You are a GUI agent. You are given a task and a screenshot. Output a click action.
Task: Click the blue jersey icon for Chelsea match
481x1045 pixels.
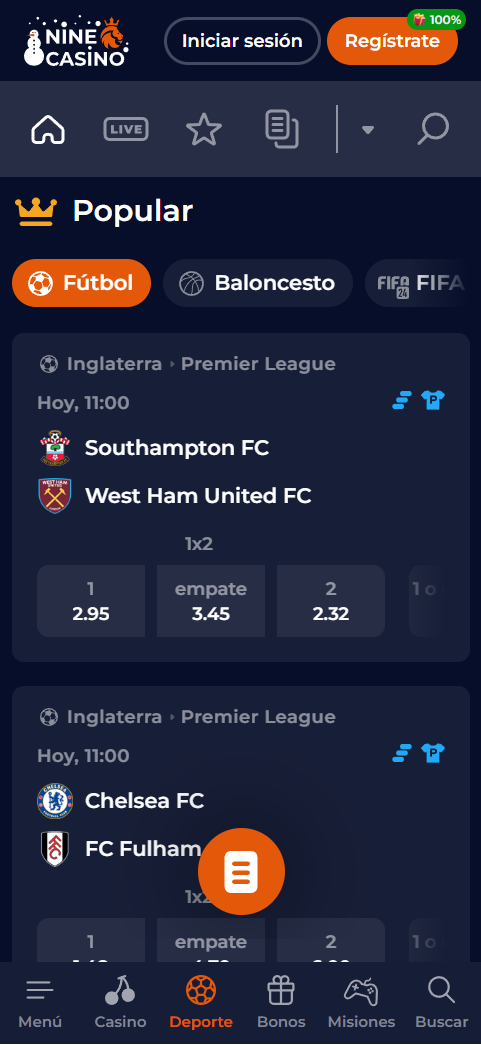[x=433, y=754]
